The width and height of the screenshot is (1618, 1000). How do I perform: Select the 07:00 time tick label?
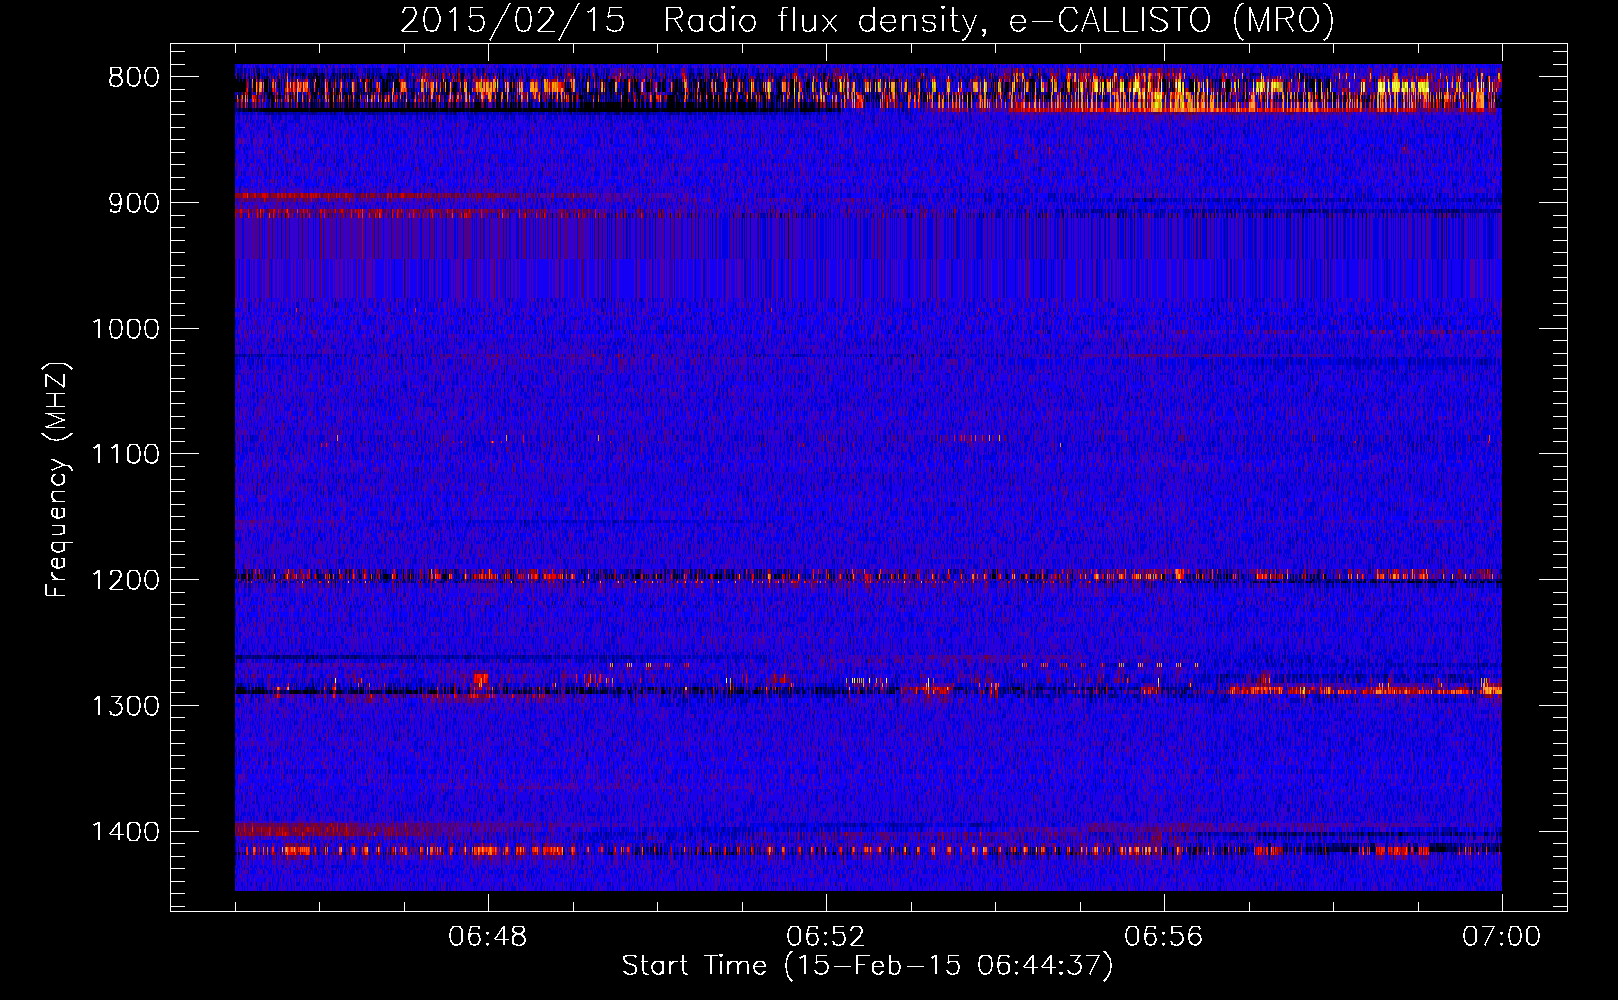pyautogui.click(x=1502, y=937)
